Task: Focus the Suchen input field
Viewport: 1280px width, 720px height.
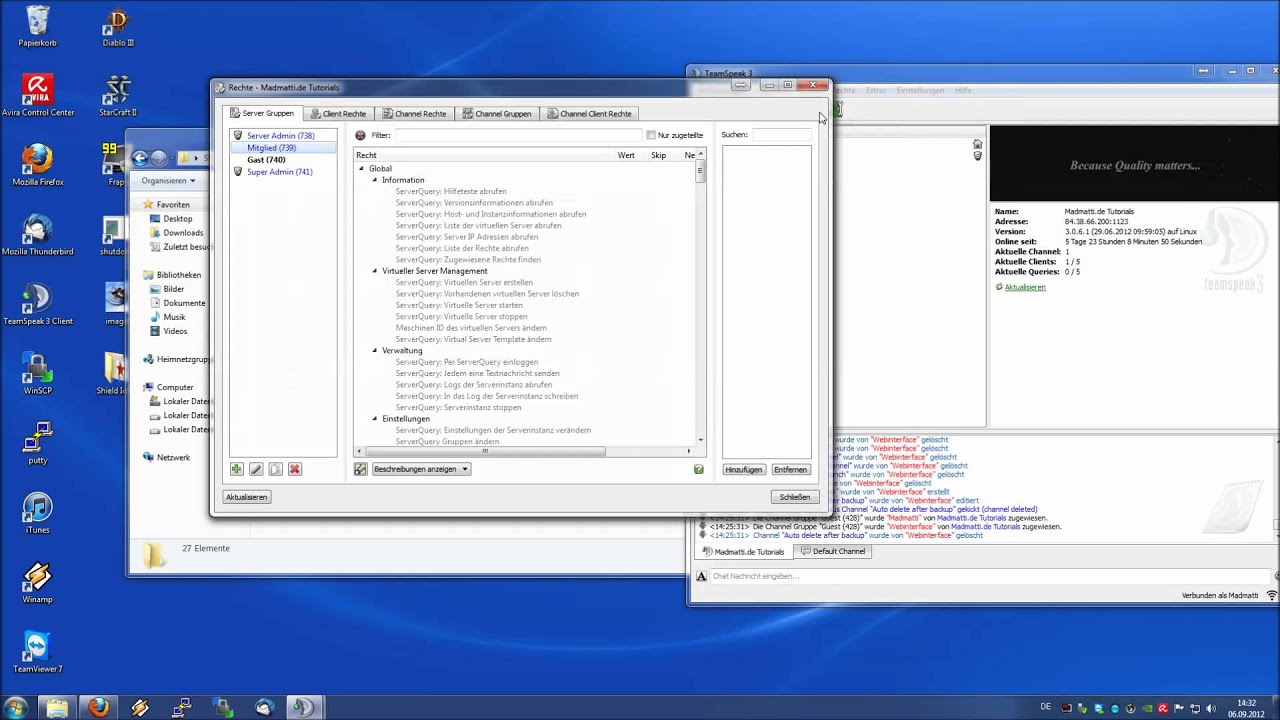Action: click(x=782, y=135)
